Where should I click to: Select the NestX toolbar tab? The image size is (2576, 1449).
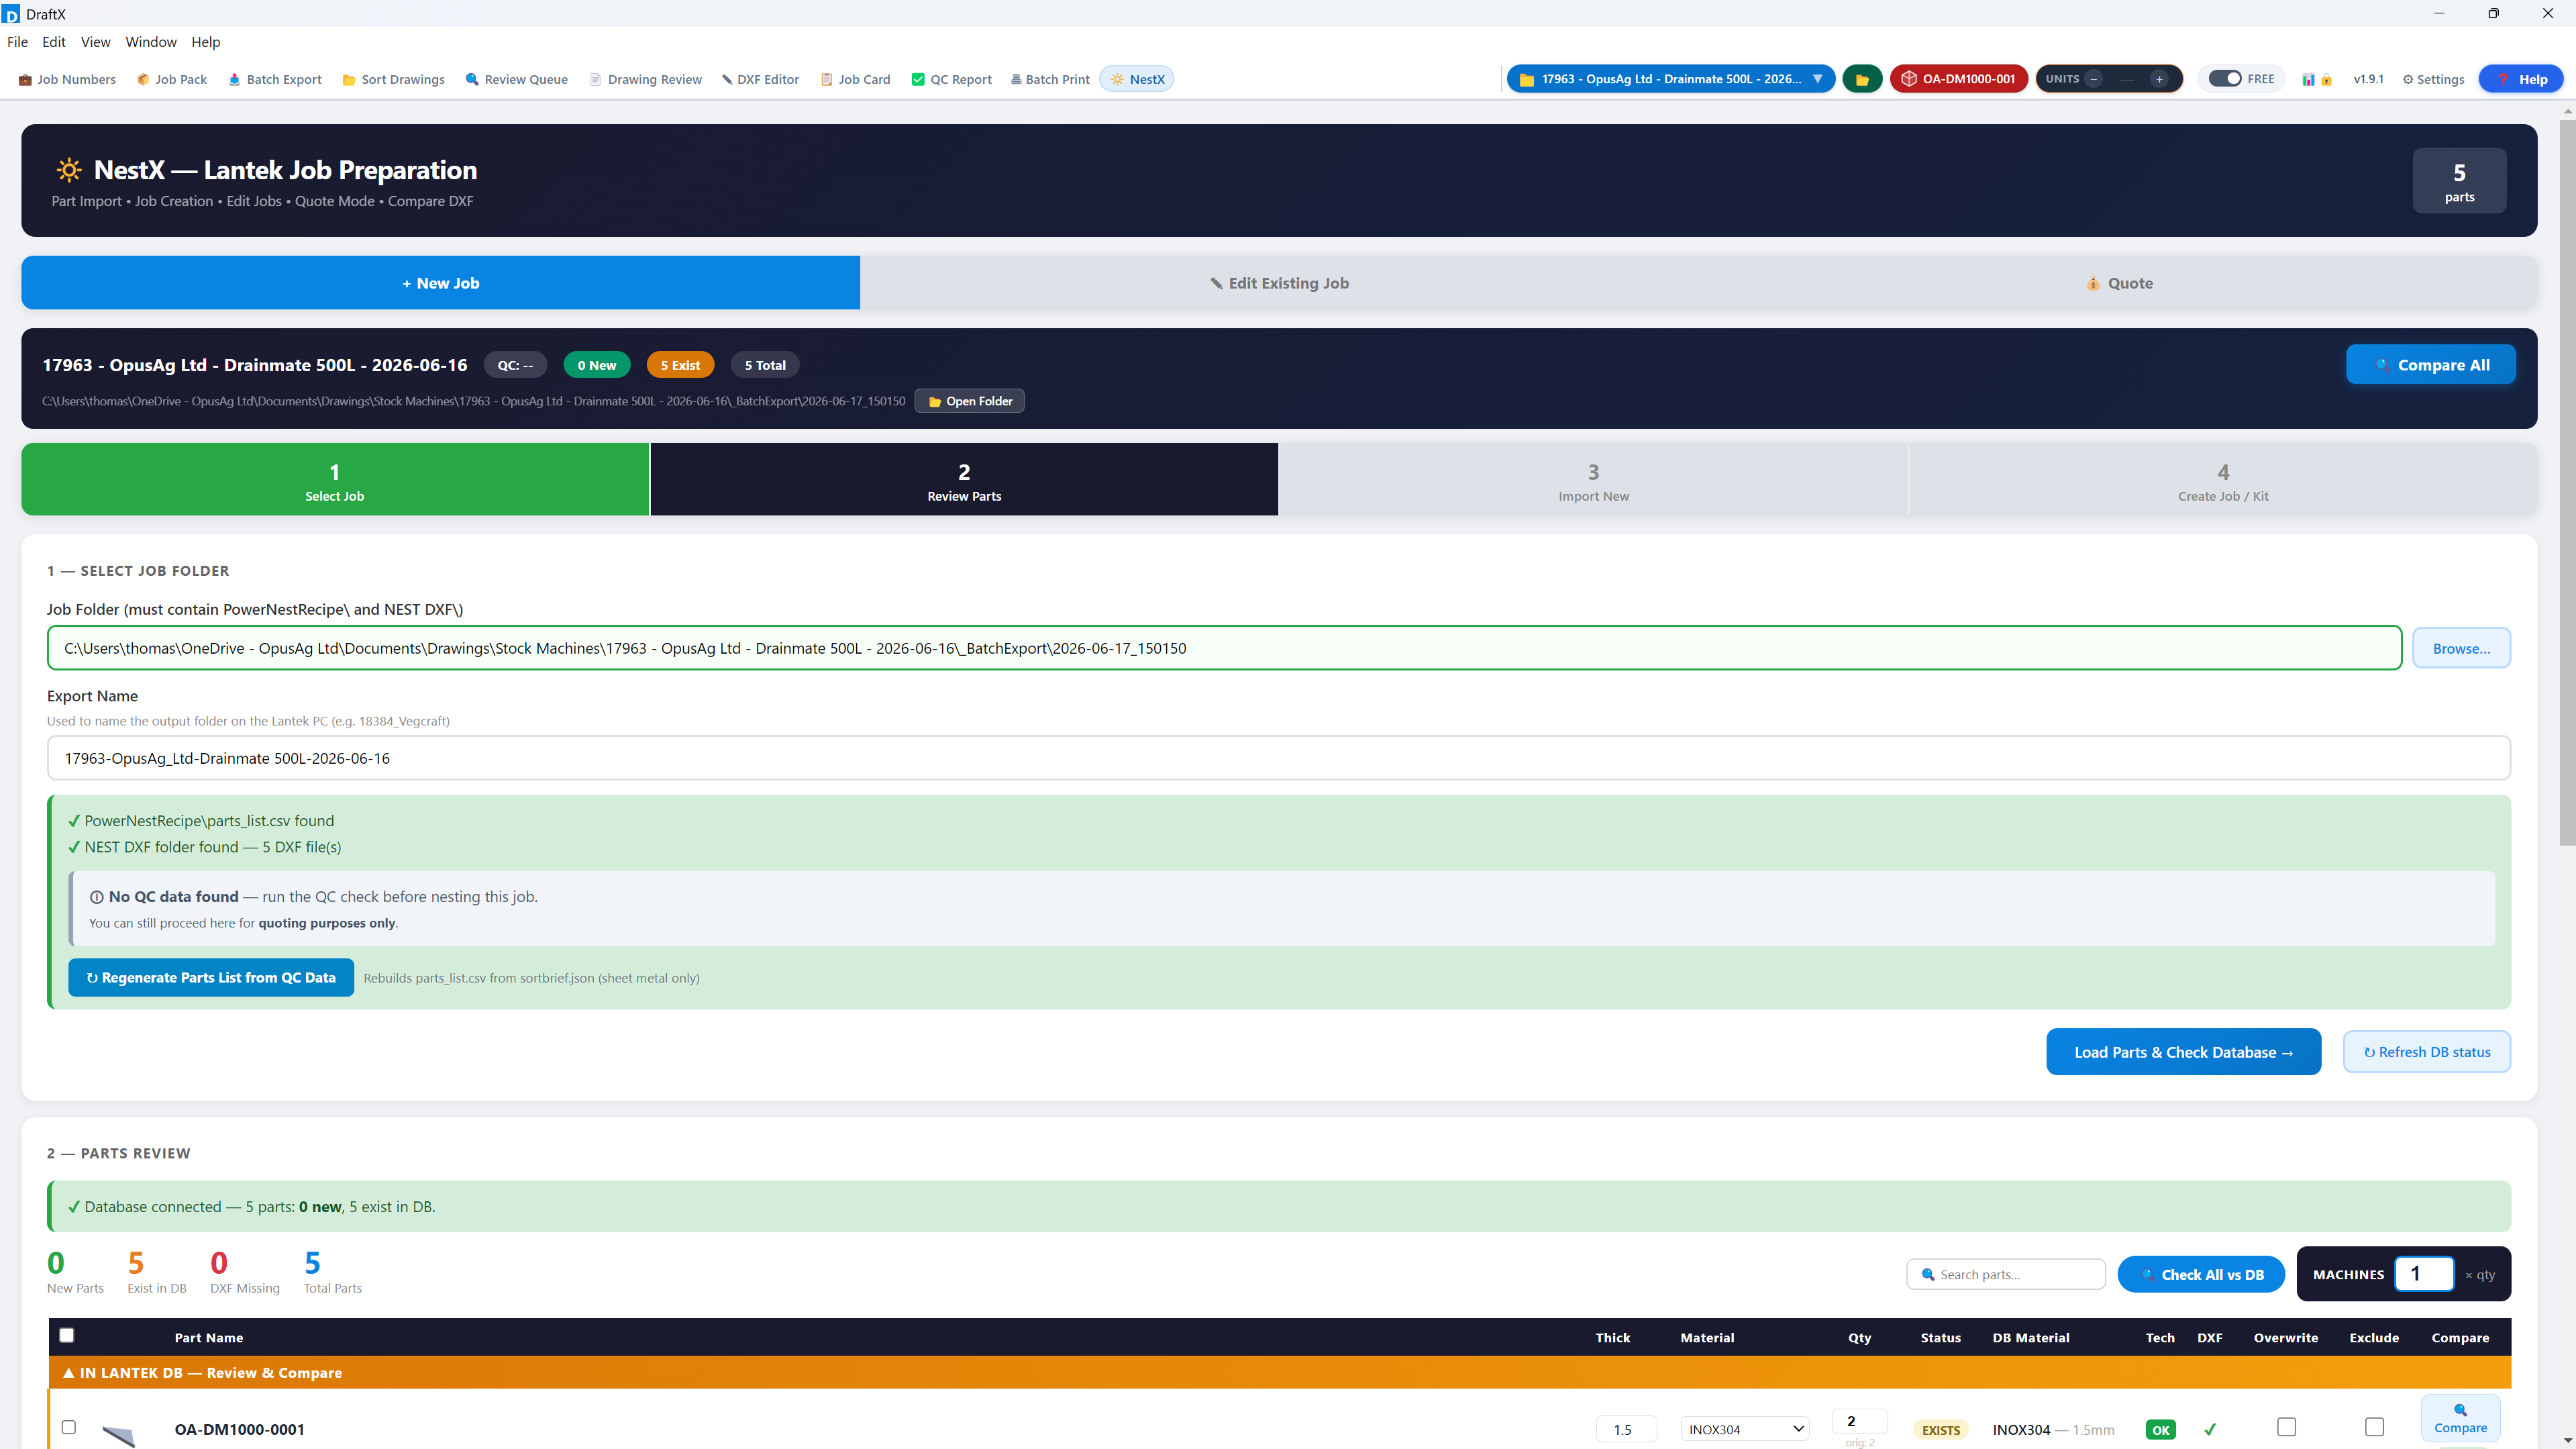[1137, 79]
